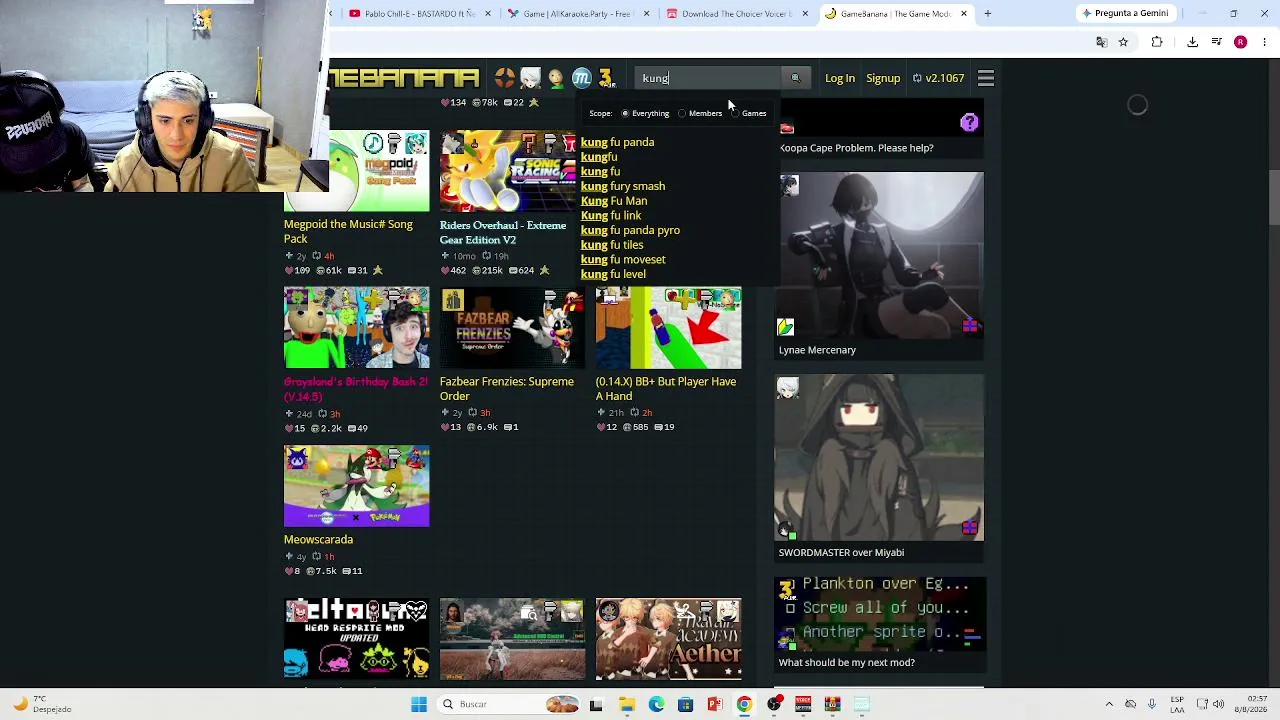Bookmark this page with the star icon
The image size is (1280, 720).
1123,42
